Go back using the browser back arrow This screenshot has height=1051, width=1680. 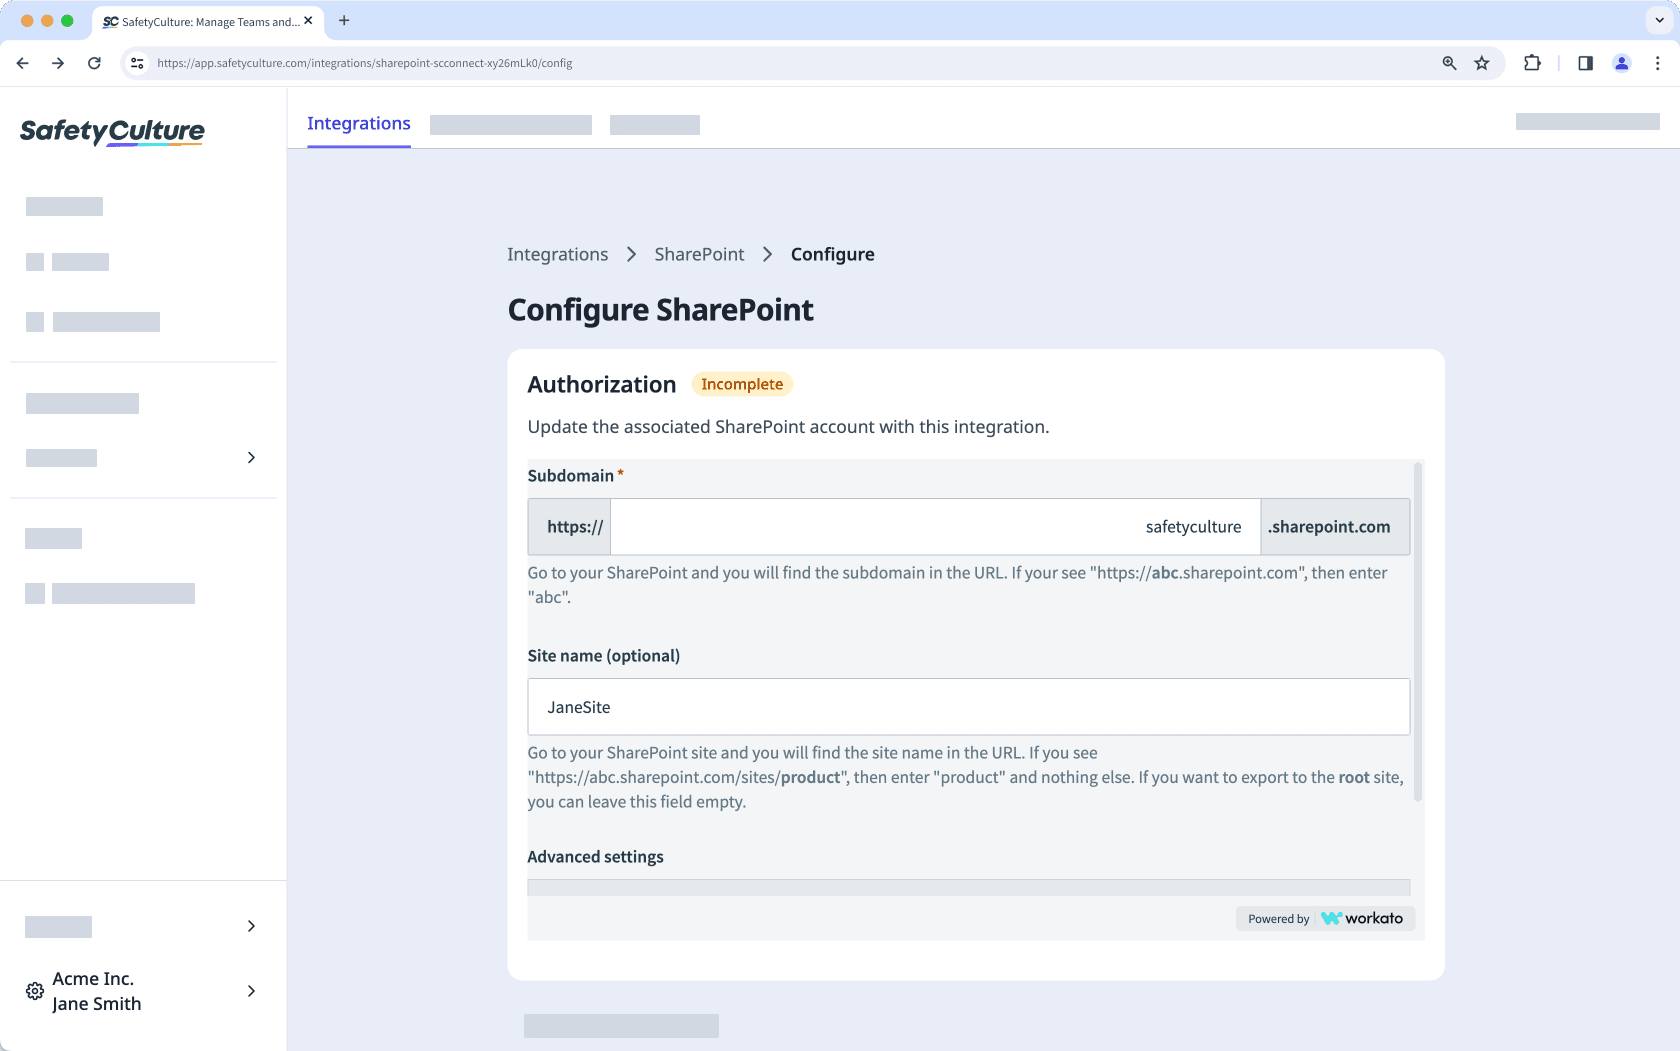pyautogui.click(x=22, y=63)
